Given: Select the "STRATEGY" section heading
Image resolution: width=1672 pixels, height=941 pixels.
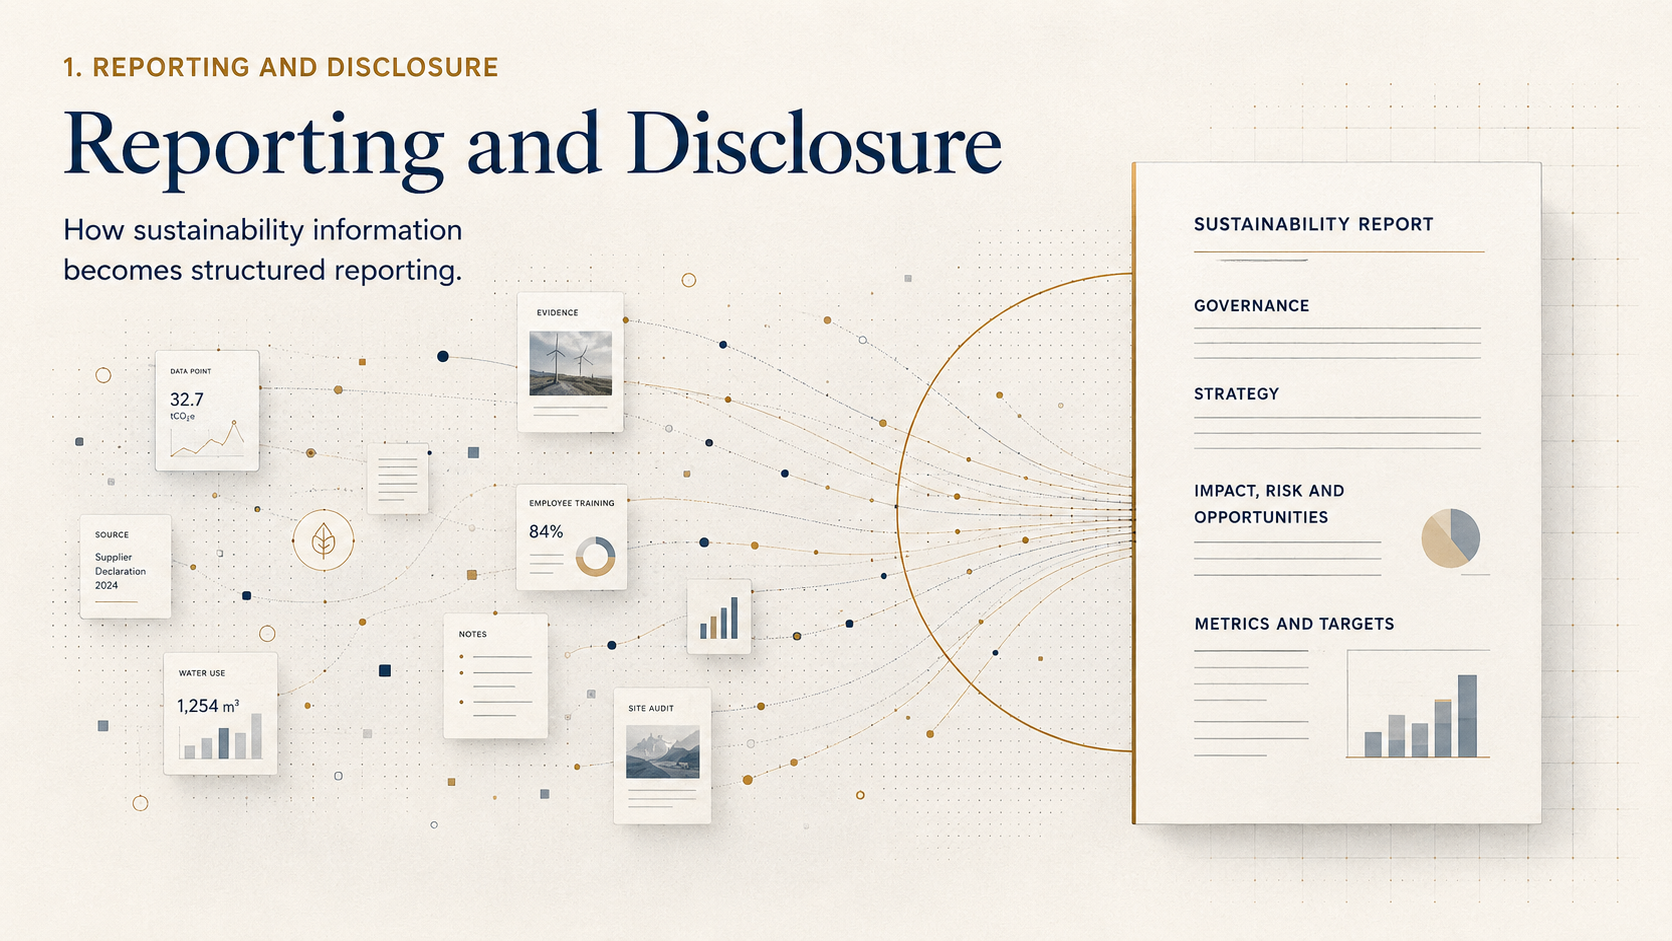Looking at the screenshot, I should tap(1236, 394).
